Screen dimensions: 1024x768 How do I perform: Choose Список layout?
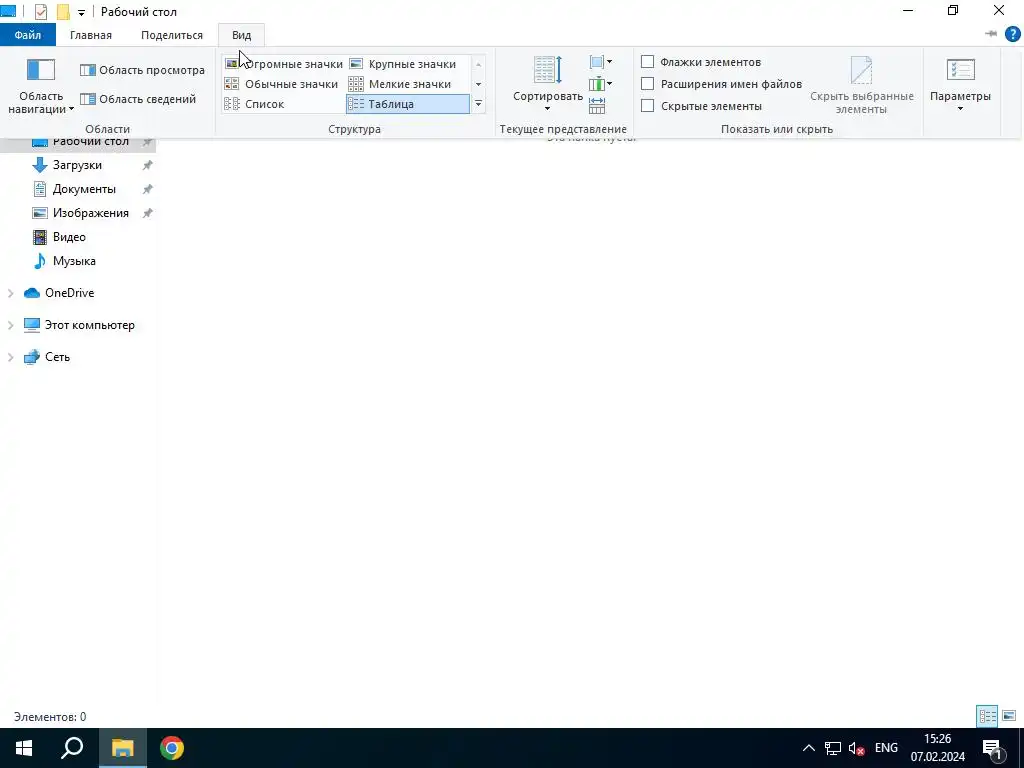[283, 104]
